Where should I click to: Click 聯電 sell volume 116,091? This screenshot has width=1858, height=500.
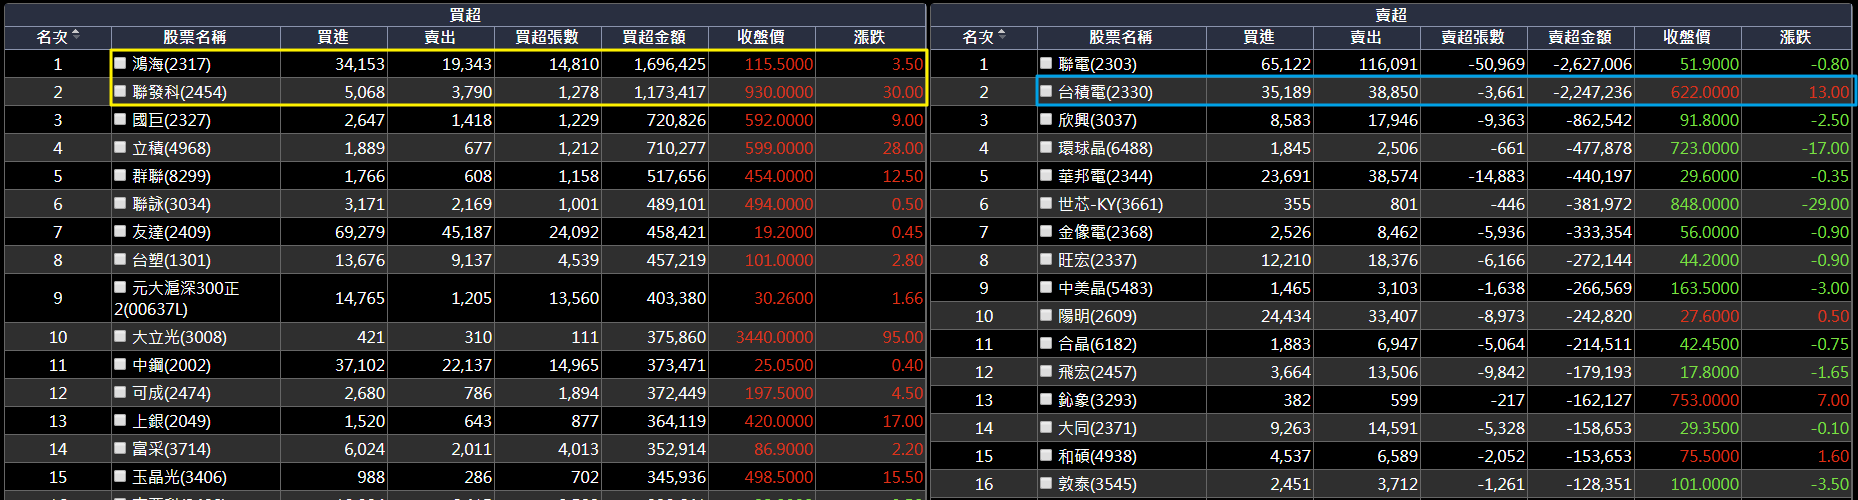(1388, 64)
